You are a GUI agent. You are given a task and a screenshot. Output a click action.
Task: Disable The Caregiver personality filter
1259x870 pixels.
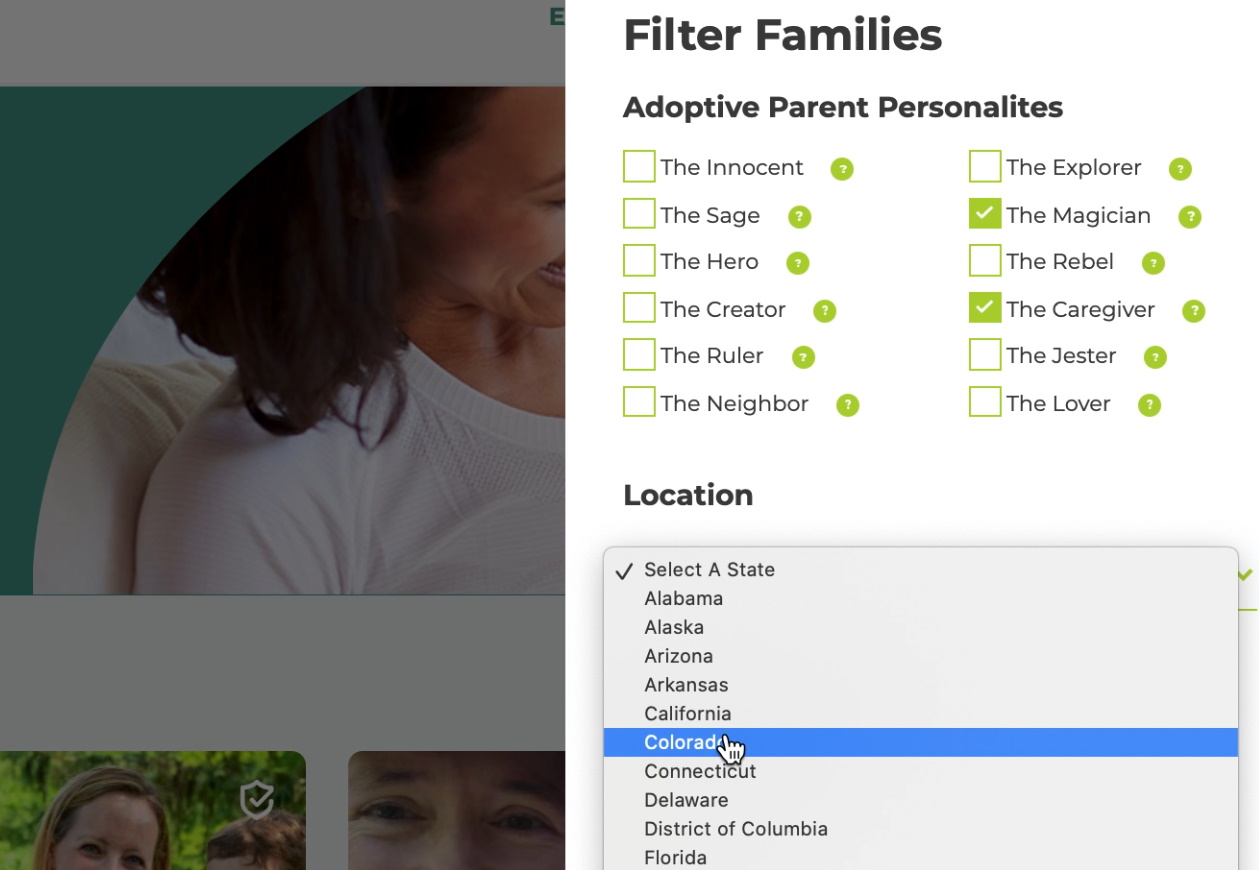(985, 308)
